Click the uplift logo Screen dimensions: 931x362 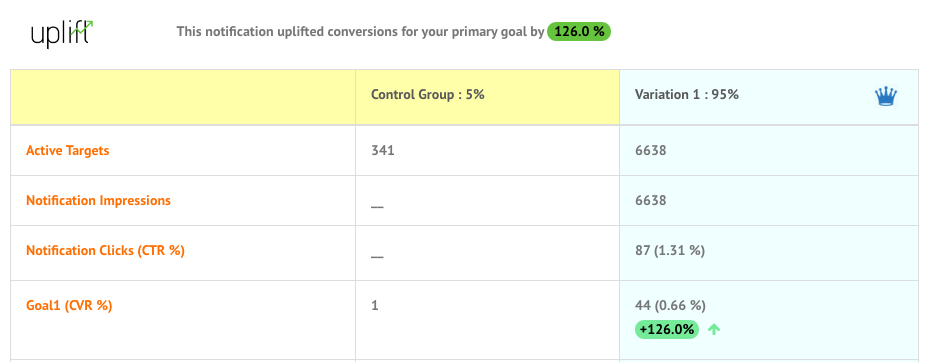[62, 33]
